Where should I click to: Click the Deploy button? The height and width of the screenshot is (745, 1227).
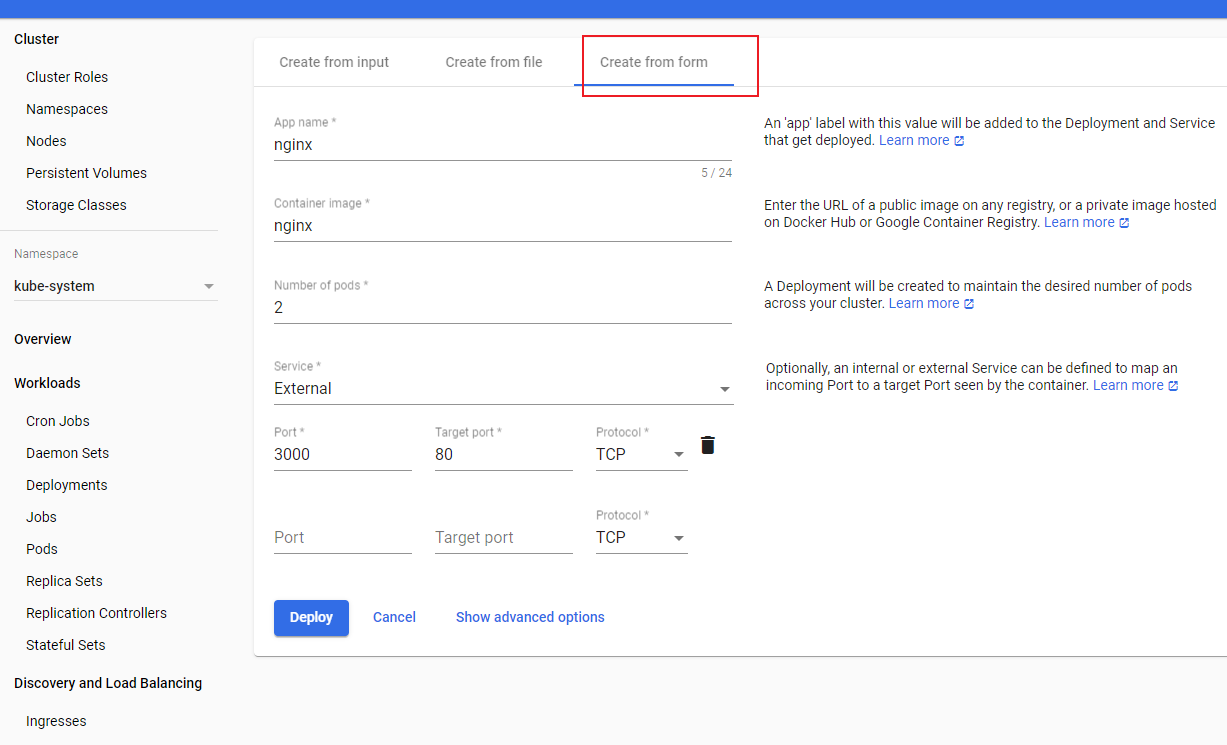(x=311, y=617)
